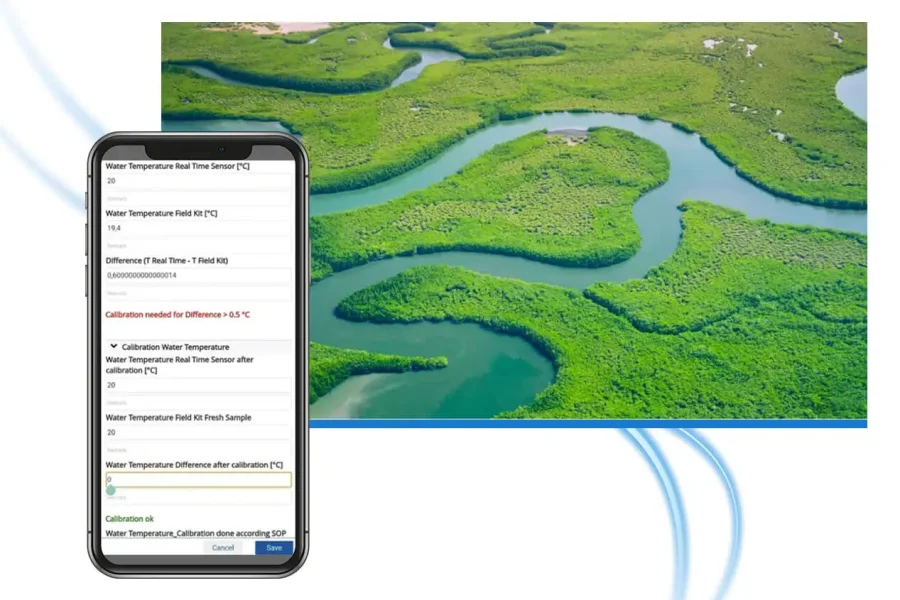Click the Difference (T Real Time - T Field Kit) field

tap(195, 275)
